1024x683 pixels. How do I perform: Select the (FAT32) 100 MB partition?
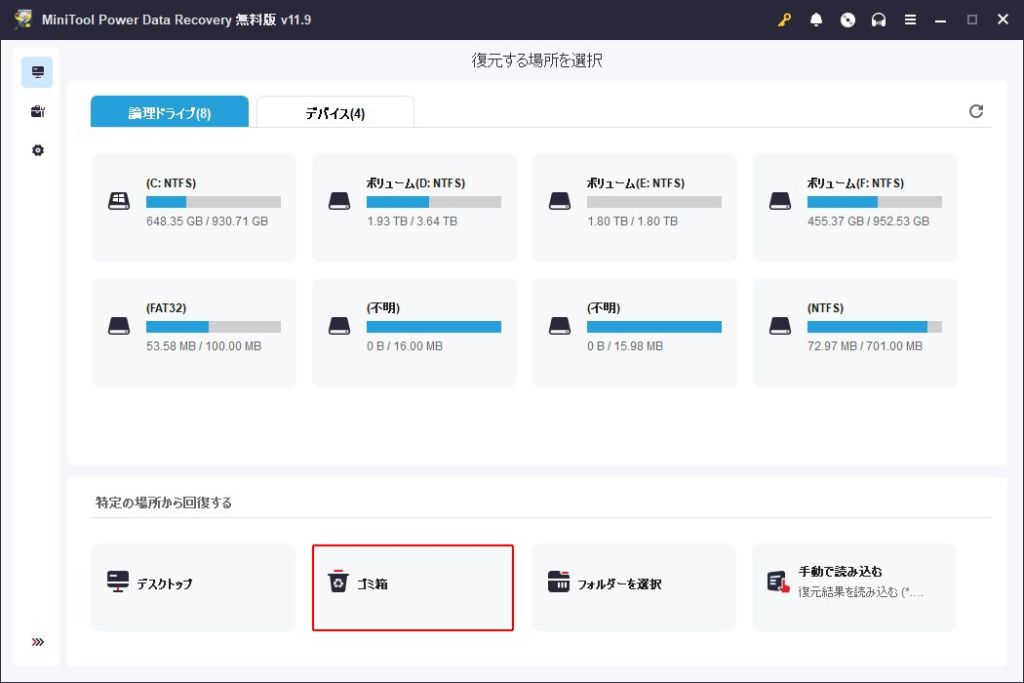click(193, 332)
